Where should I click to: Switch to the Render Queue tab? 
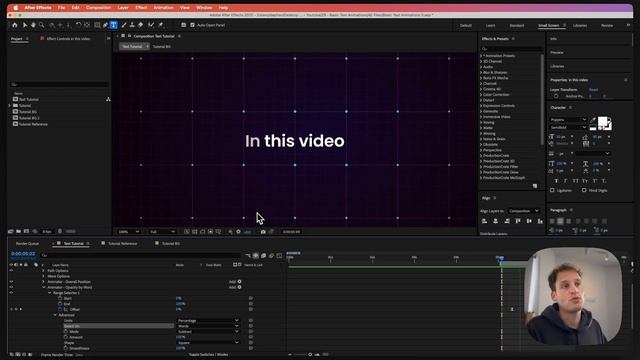point(27,244)
